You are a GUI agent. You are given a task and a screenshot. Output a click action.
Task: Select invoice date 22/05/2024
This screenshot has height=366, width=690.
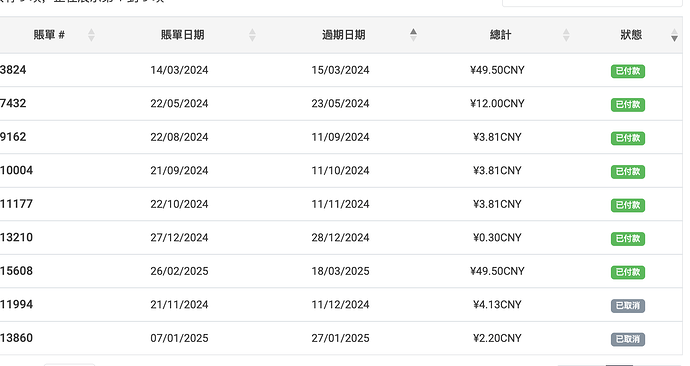[x=179, y=103]
